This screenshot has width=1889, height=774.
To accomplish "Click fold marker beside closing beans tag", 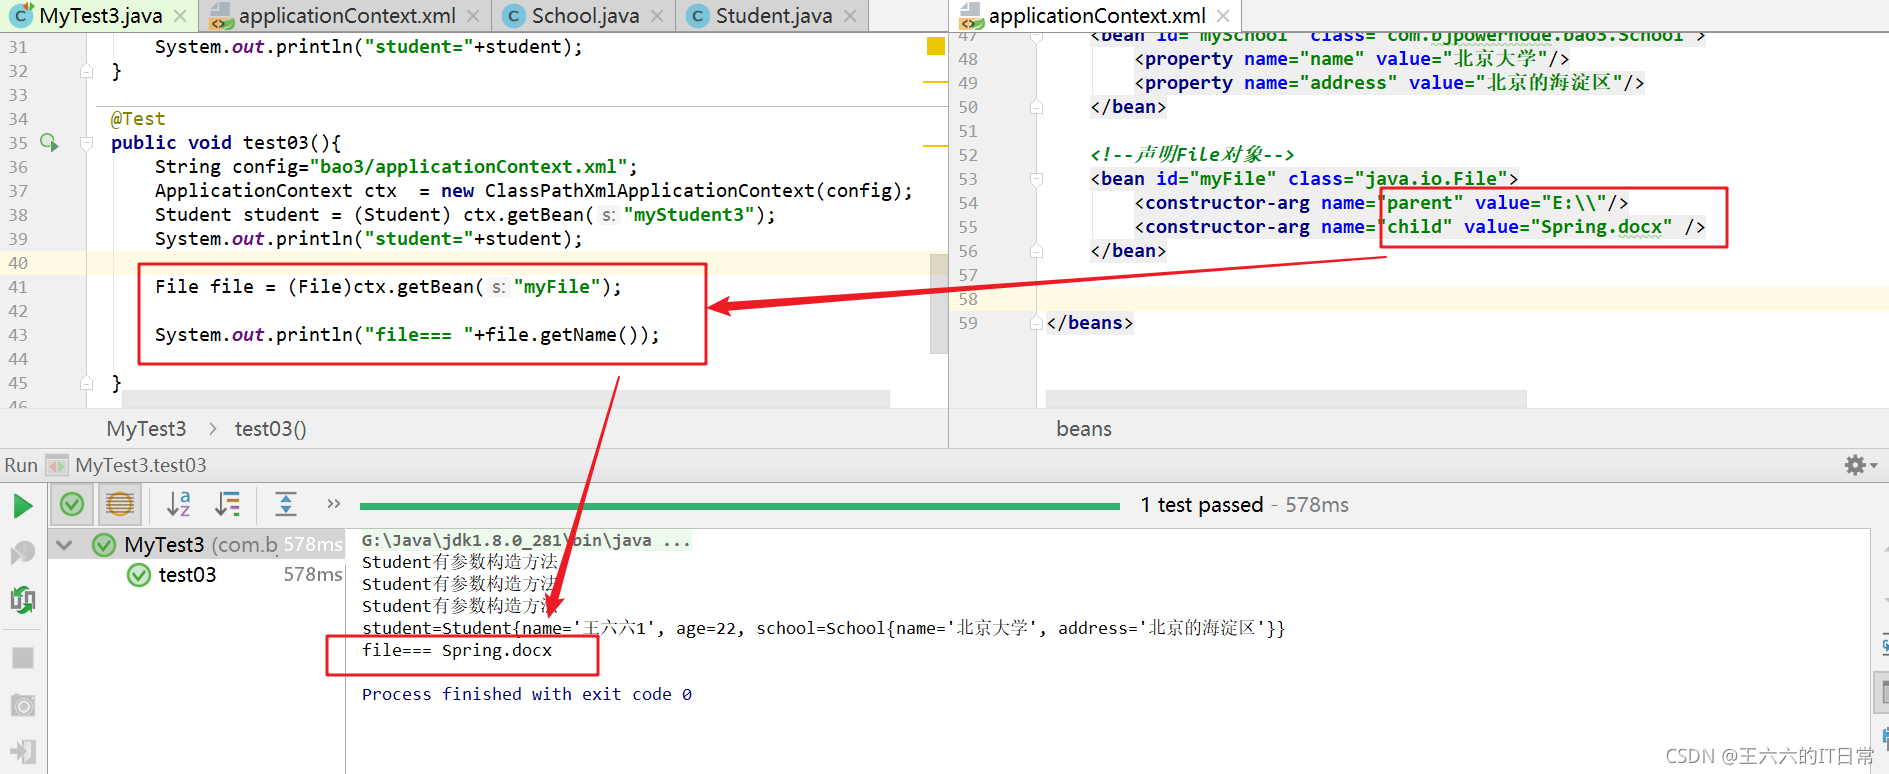I will coord(1037,323).
